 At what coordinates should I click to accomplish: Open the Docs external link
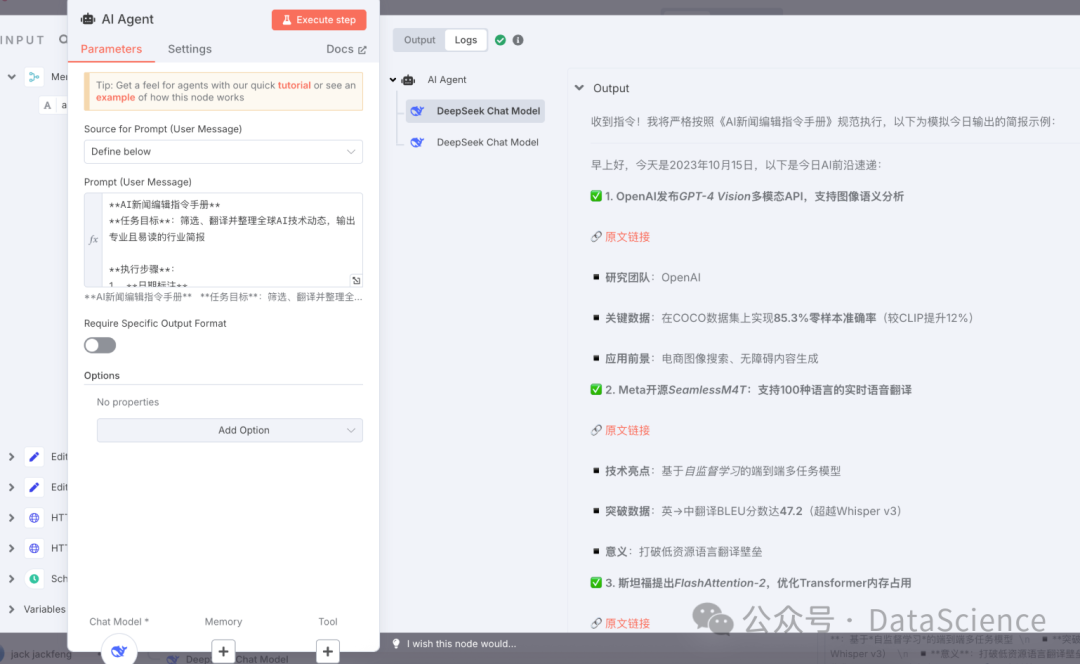click(346, 49)
